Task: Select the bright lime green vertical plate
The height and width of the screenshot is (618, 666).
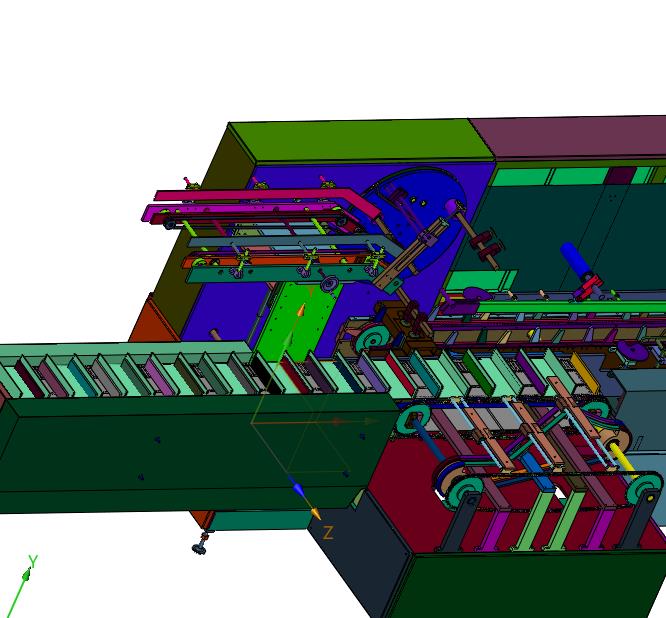Action: pyautogui.click(x=297, y=321)
